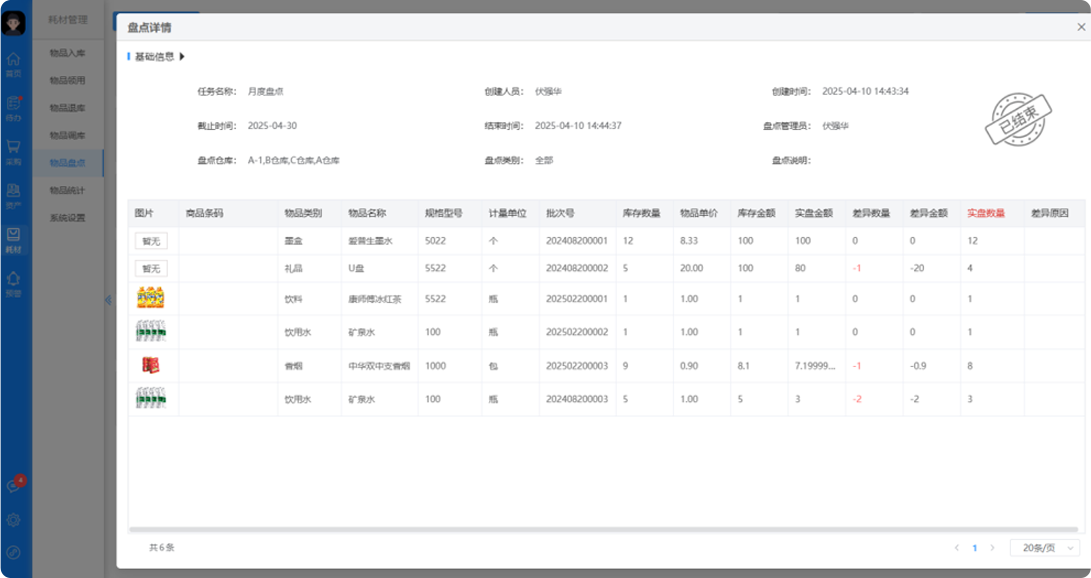Collapse the side menu with the arrow handle

click(x=108, y=300)
